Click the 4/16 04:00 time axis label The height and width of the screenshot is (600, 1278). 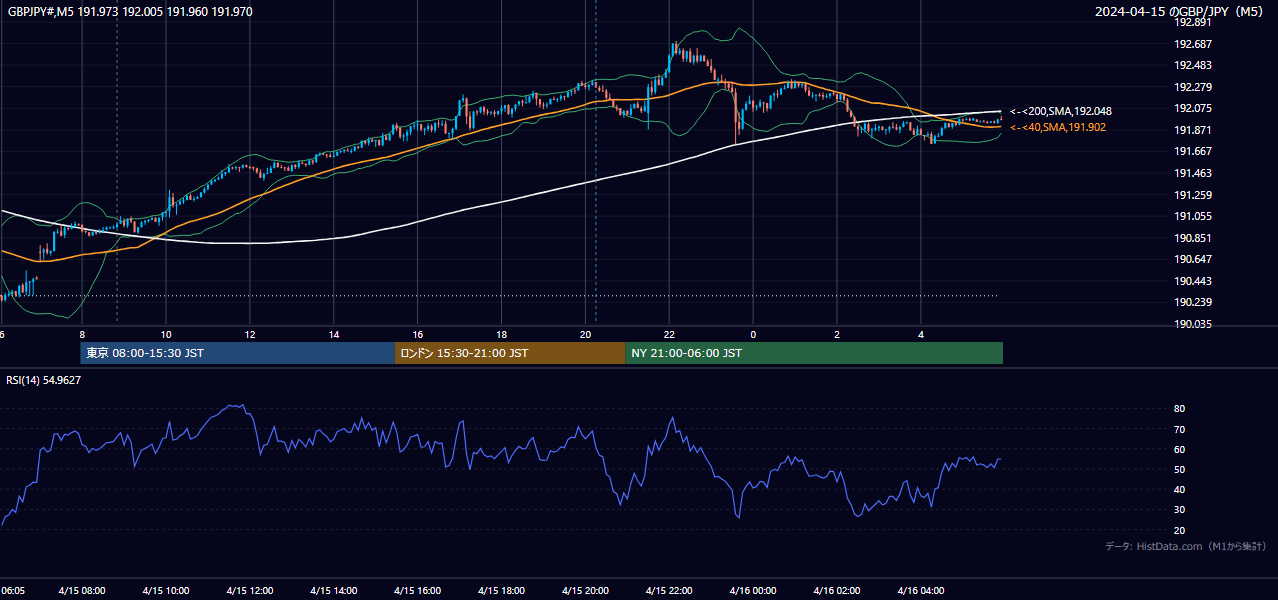click(921, 591)
